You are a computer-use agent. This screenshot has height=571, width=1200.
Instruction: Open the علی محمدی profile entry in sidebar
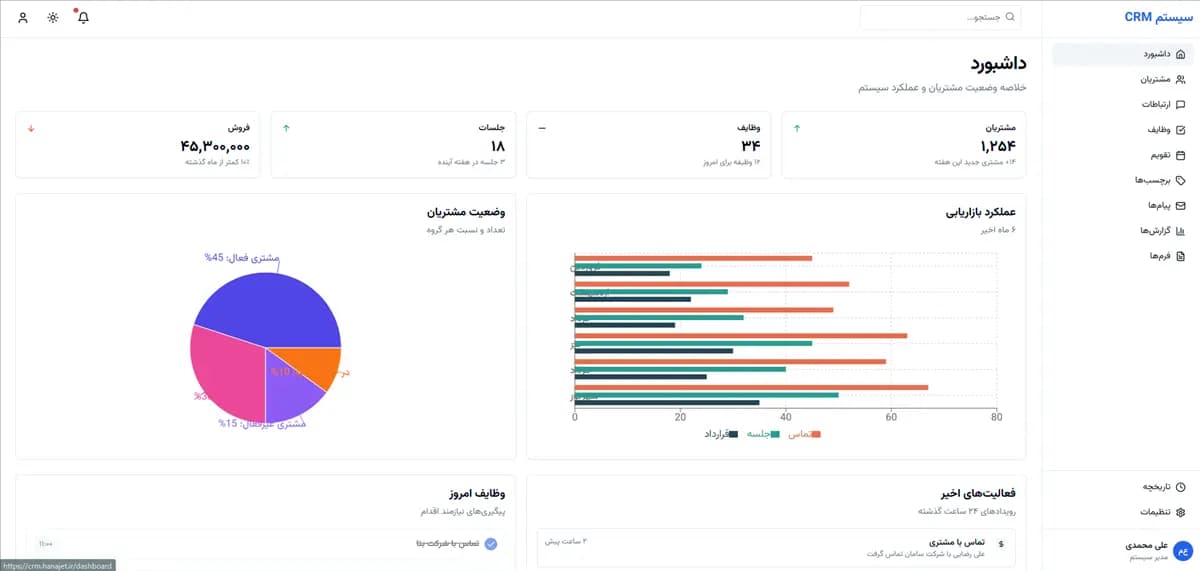pyautogui.click(x=1121, y=550)
